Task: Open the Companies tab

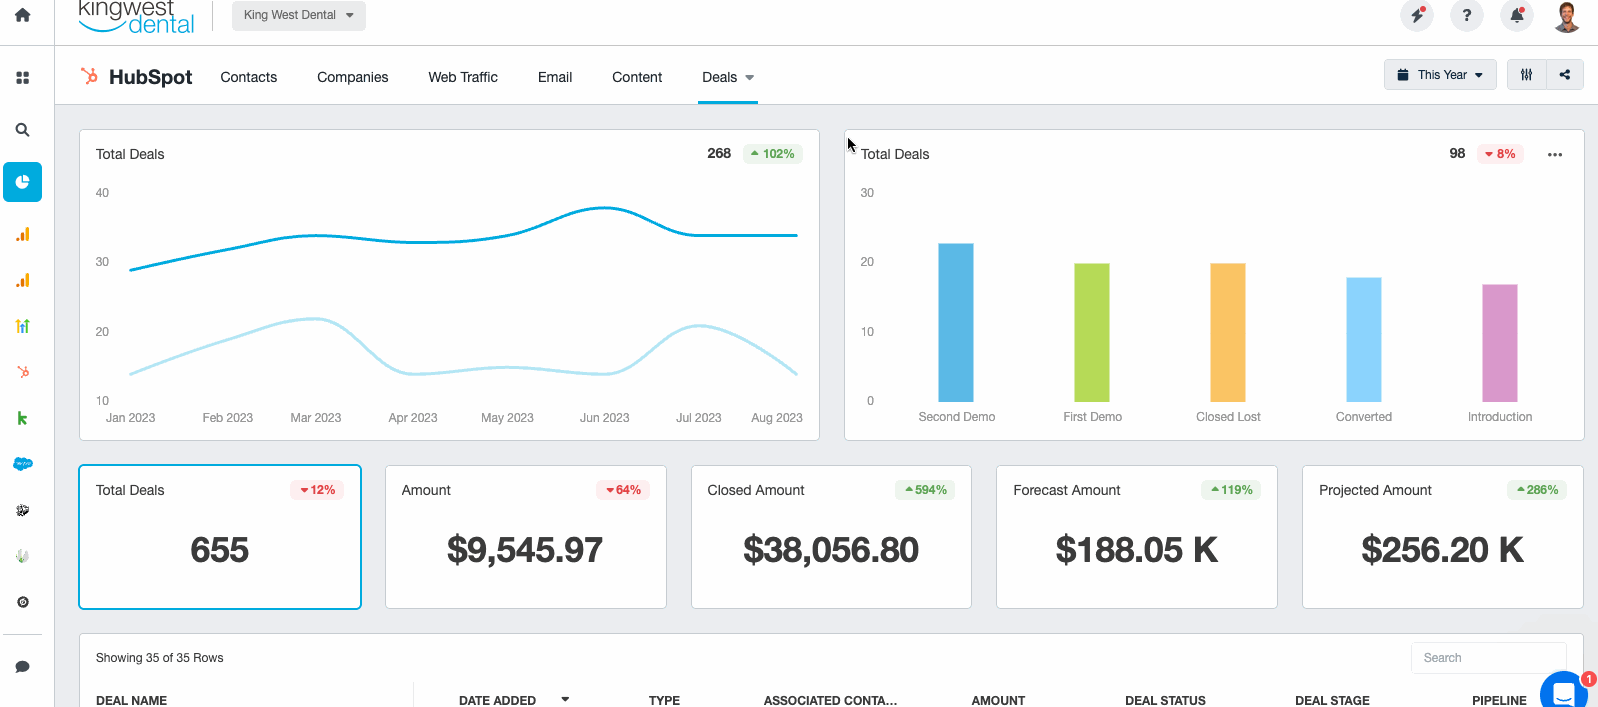Action: [352, 77]
